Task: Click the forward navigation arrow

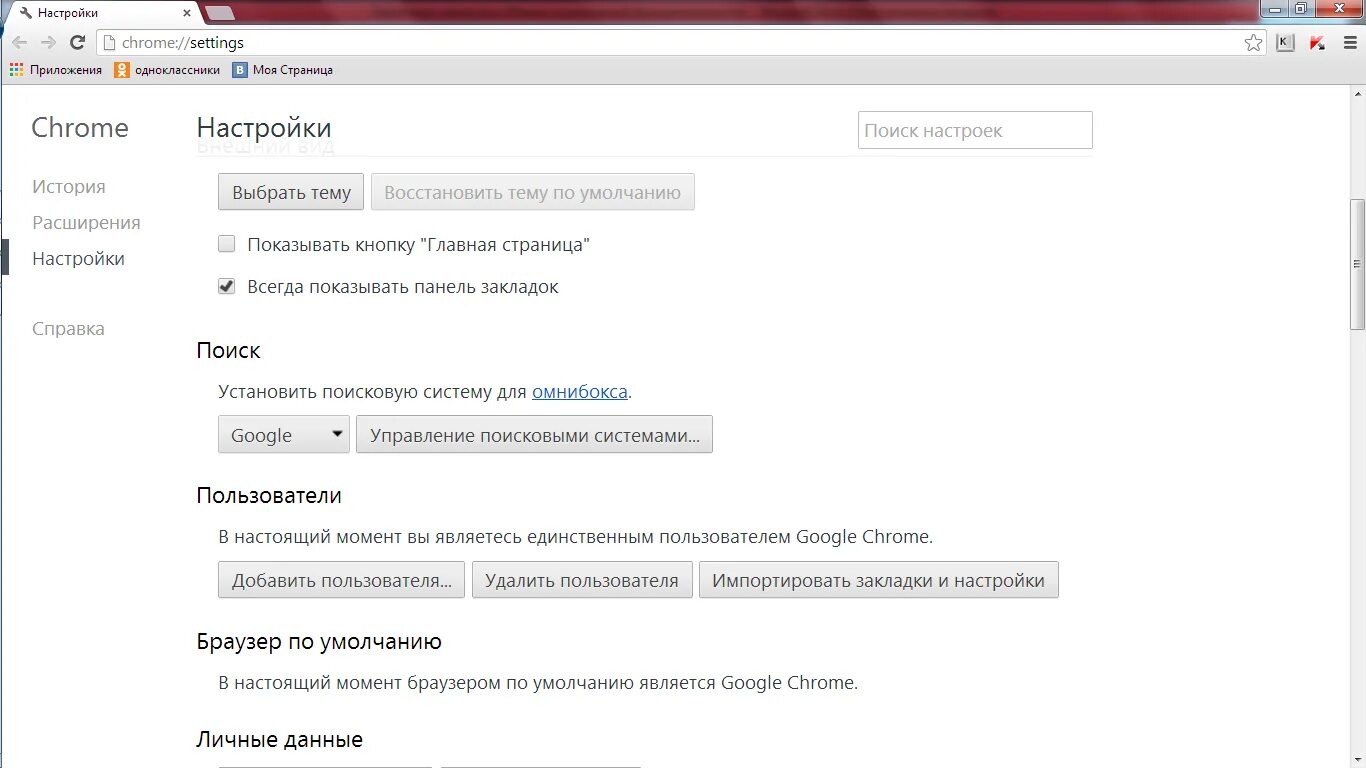Action: click(x=48, y=43)
